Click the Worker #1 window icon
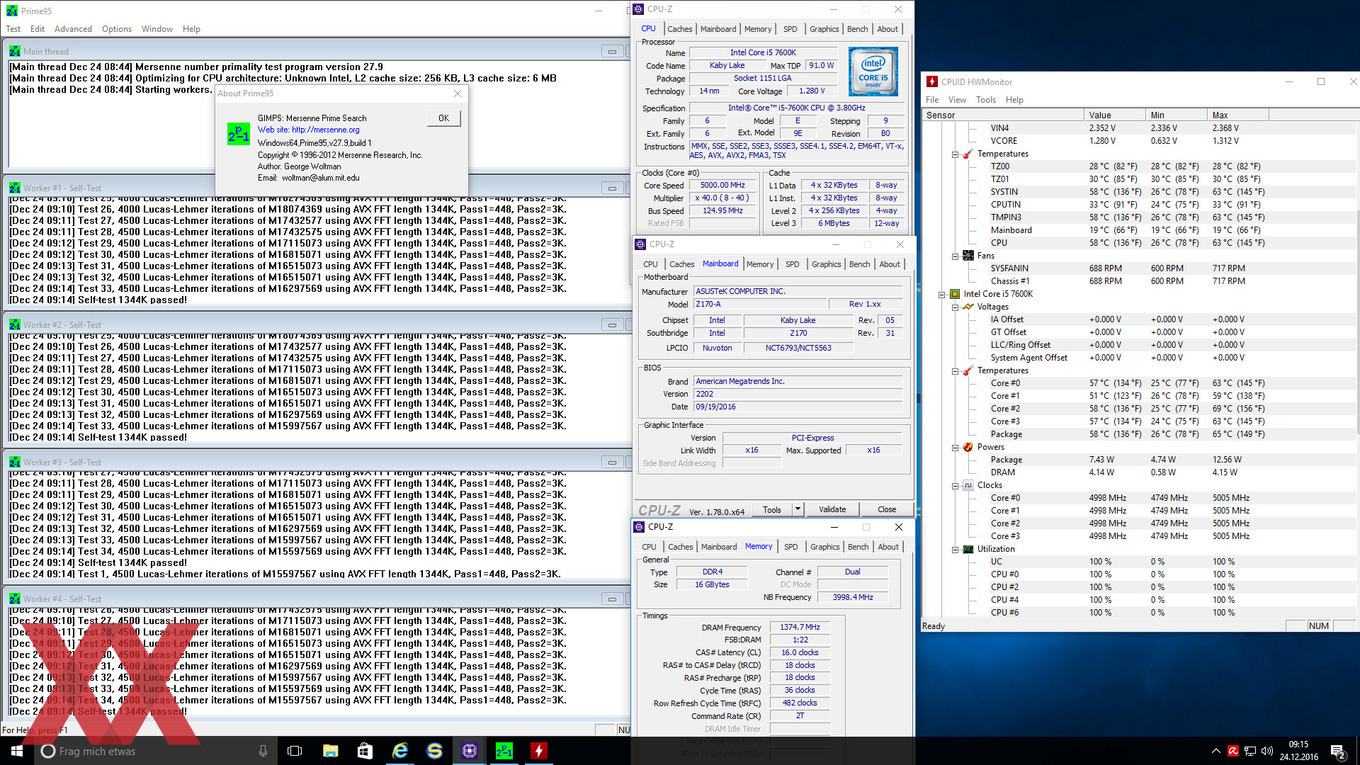Image resolution: width=1360 pixels, height=765 pixels. 15,187
